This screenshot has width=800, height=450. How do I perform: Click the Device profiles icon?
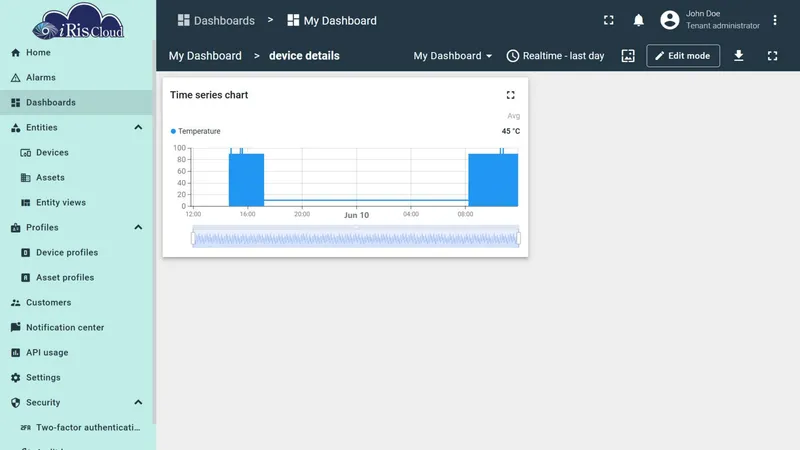tap(26, 253)
